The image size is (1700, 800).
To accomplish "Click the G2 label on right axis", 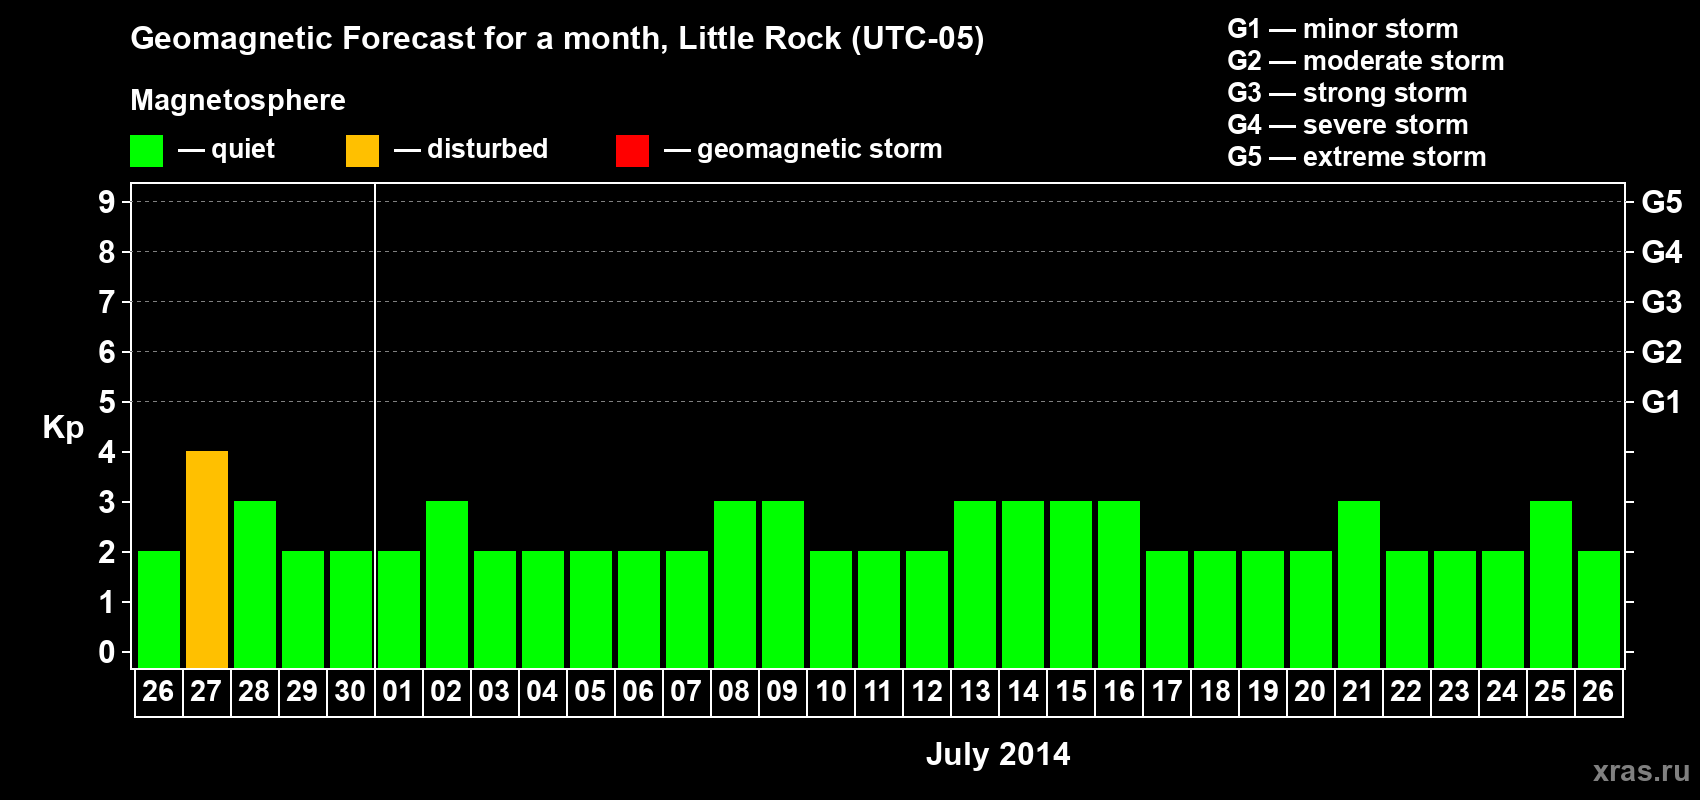I will tap(1661, 352).
